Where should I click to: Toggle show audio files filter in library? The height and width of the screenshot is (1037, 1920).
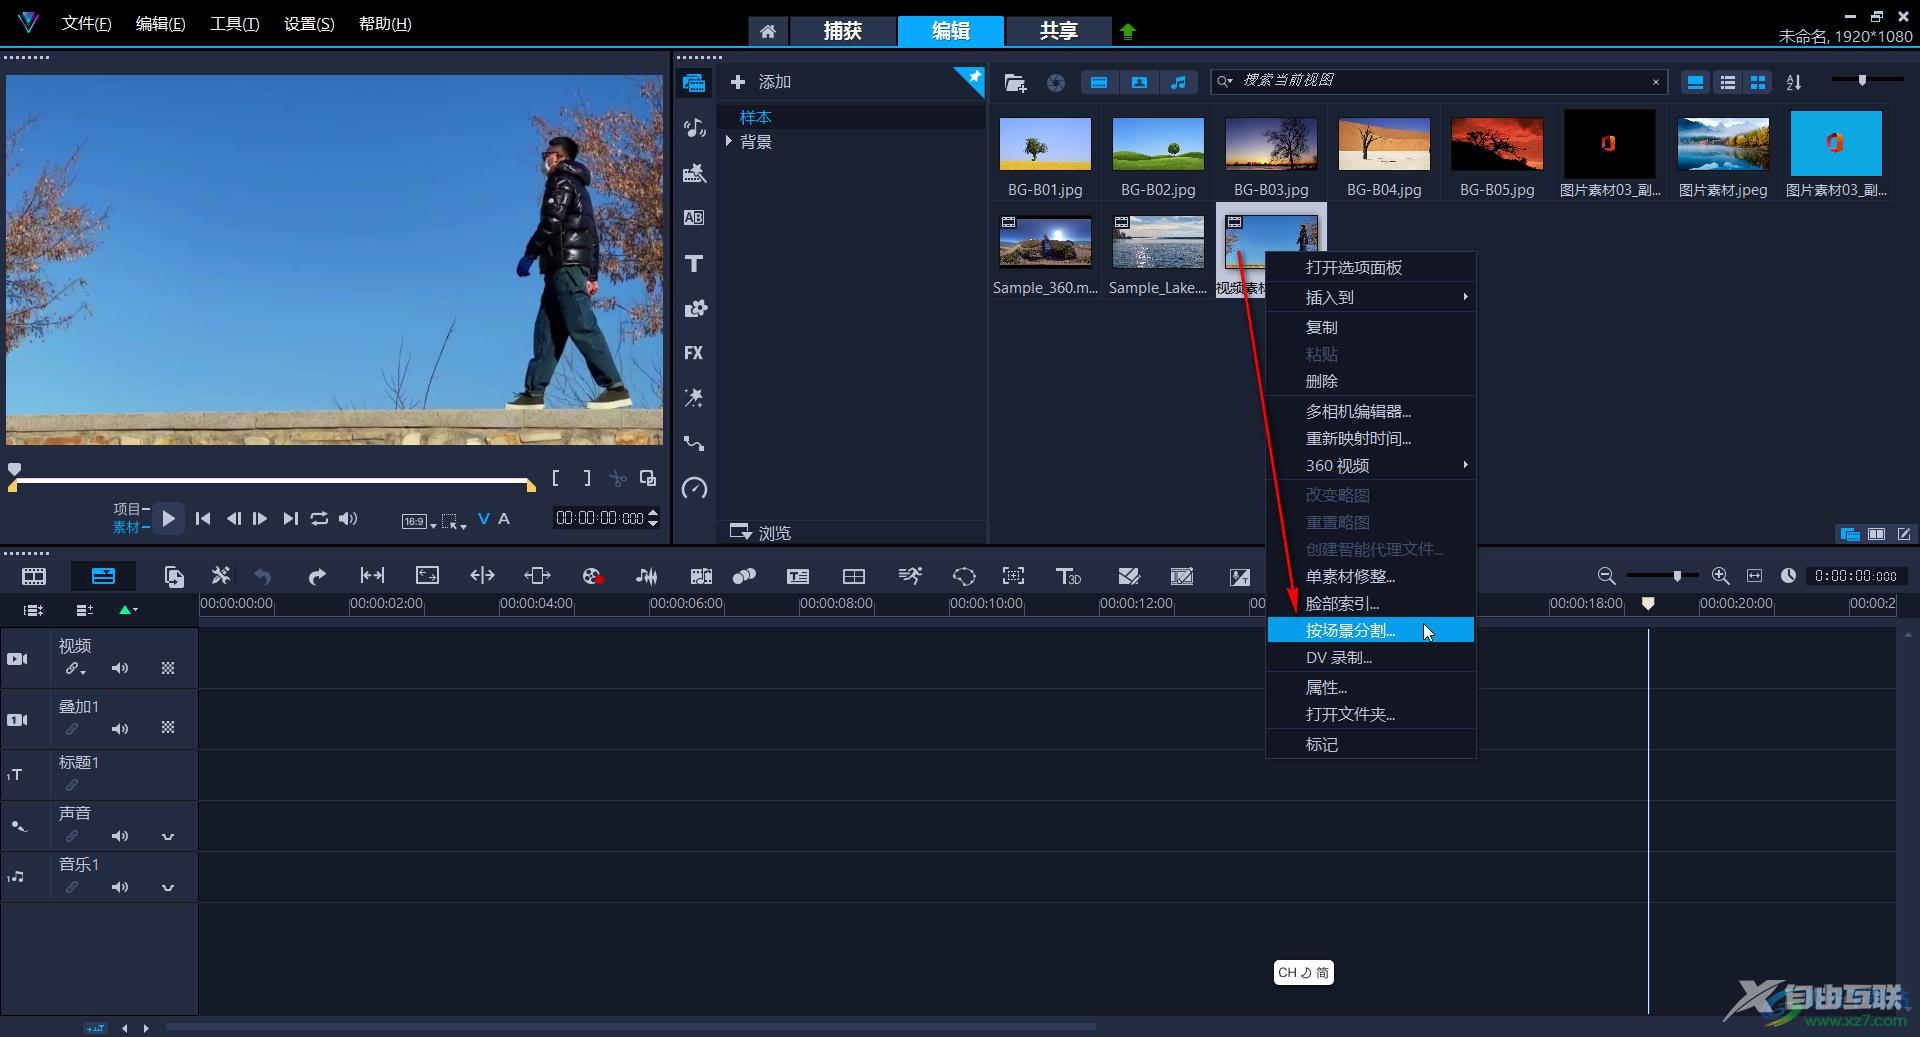pos(1179,83)
